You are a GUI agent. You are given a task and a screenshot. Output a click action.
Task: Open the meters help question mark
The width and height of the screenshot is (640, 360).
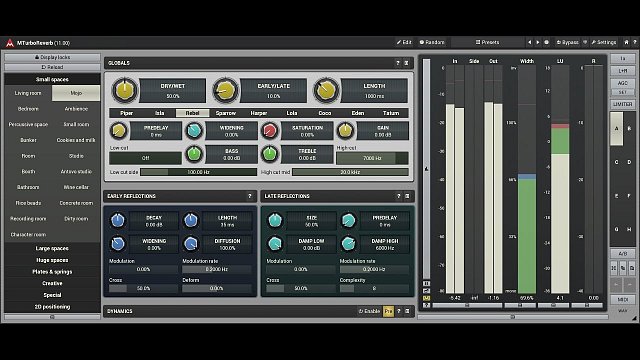pyautogui.click(x=426, y=305)
